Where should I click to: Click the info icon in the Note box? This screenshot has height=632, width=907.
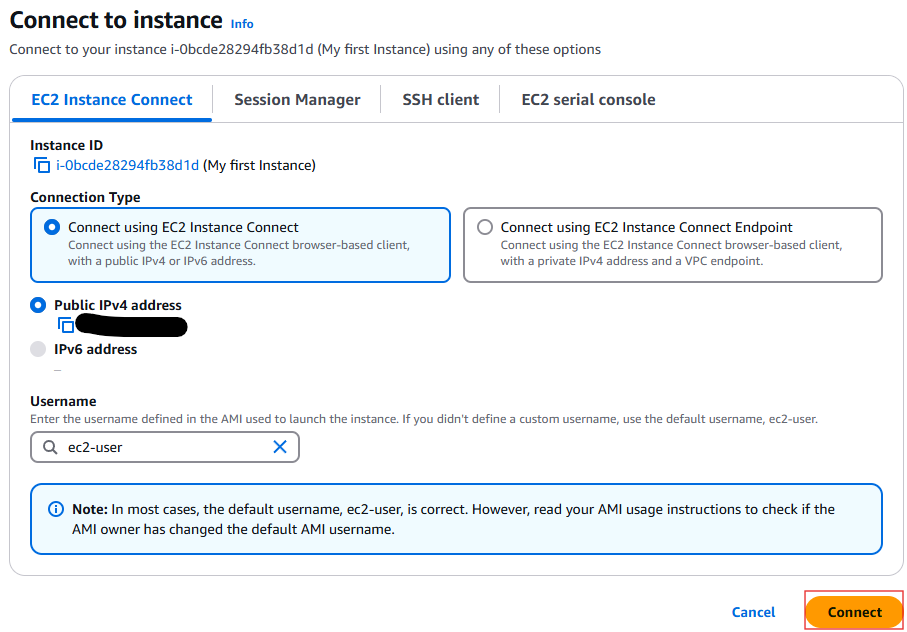pos(56,509)
